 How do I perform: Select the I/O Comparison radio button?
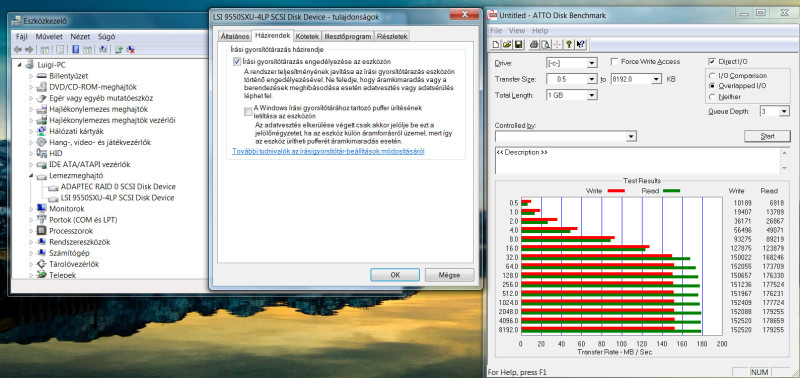click(x=712, y=75)
